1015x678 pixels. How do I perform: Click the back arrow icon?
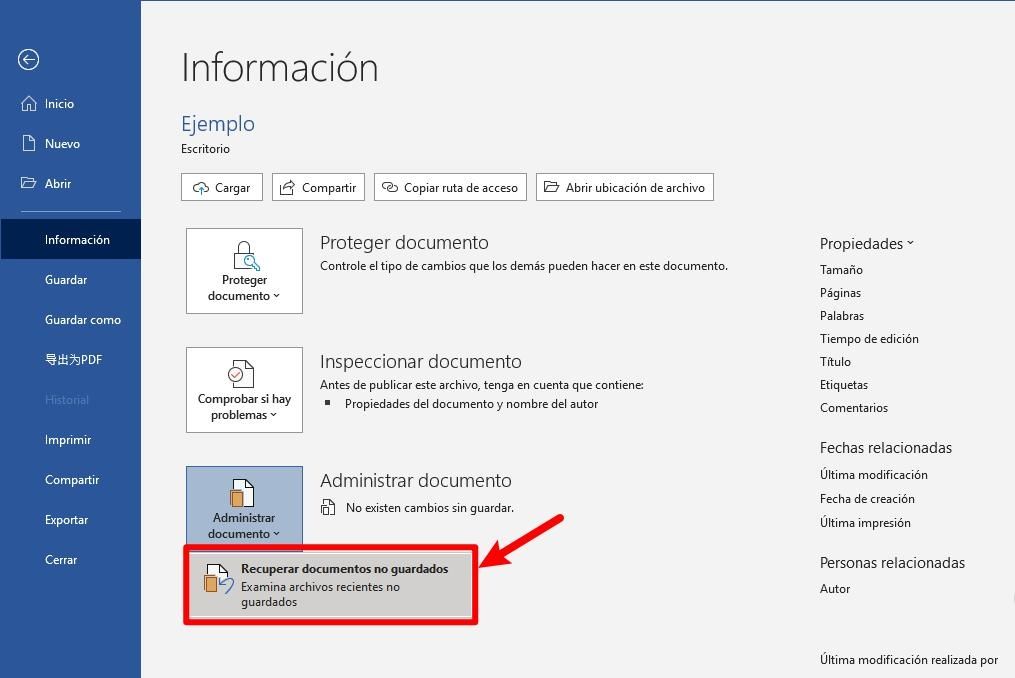[x=28, y=60]
